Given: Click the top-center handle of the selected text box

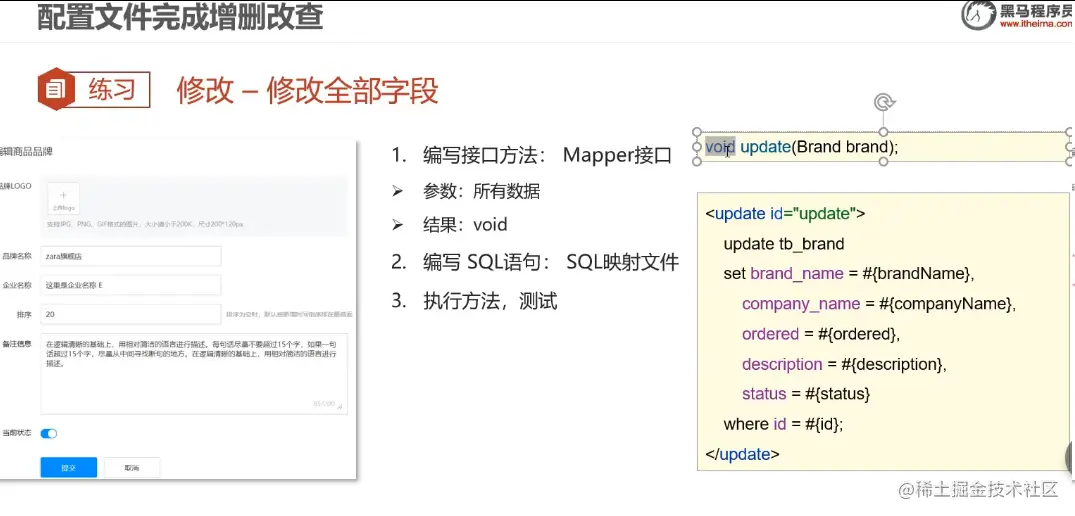Looking at the screenshot, I should pos(883,132).
